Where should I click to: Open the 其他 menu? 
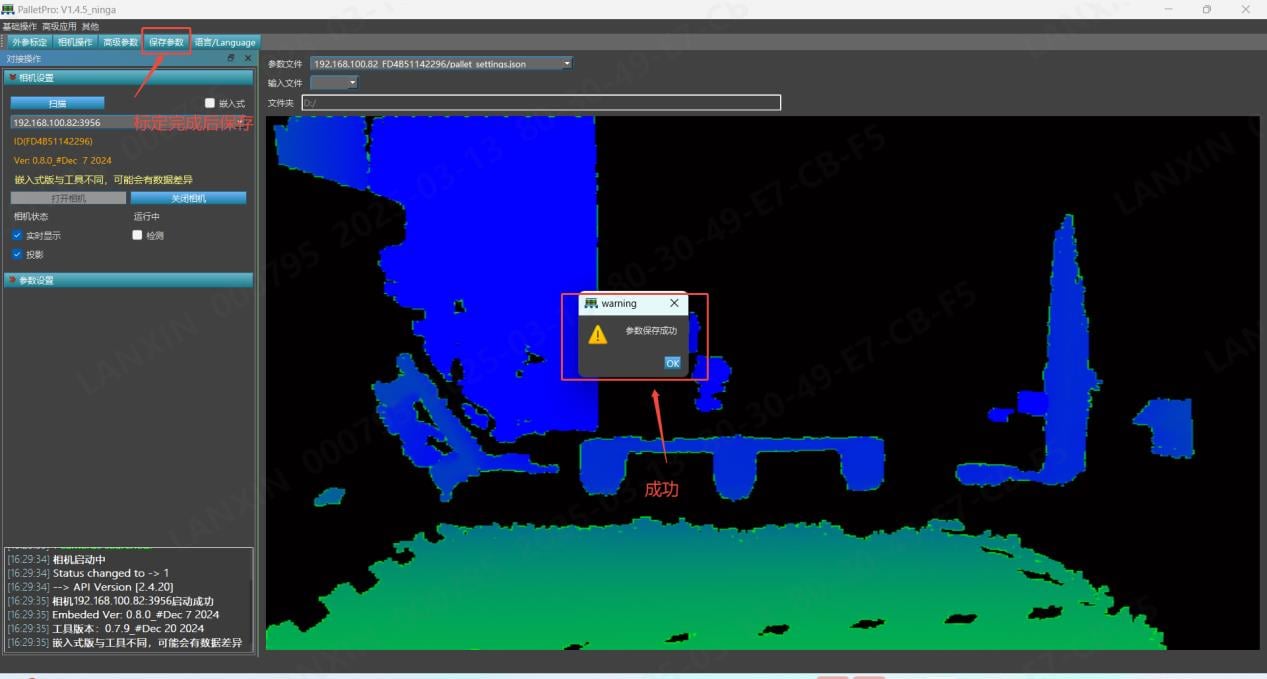[90, 26]
